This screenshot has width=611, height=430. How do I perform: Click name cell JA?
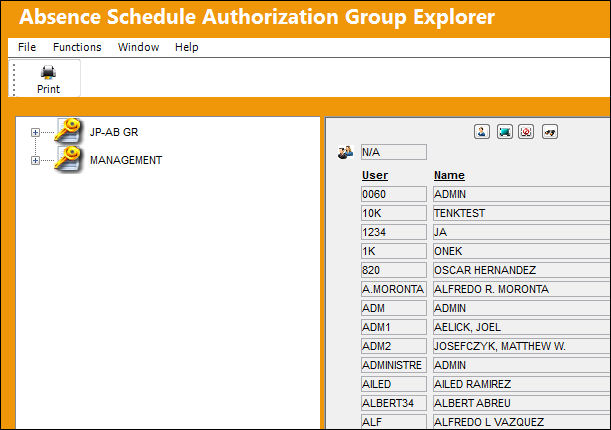[x=522, y=232]
